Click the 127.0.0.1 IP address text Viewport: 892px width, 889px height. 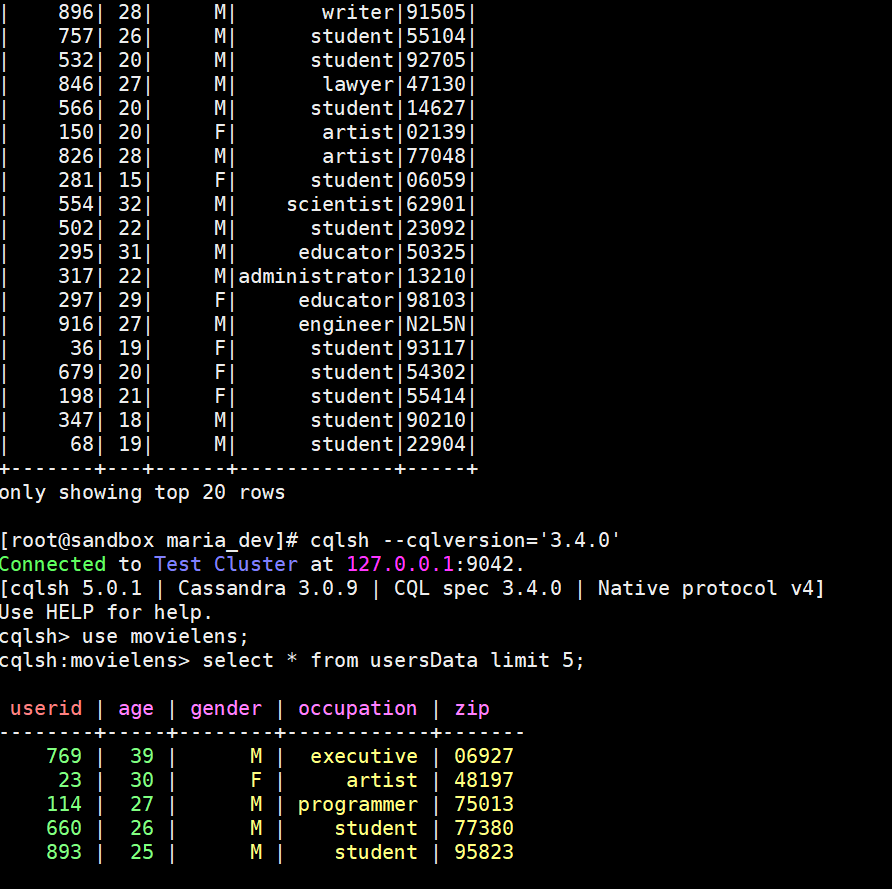tap(400, 564)
